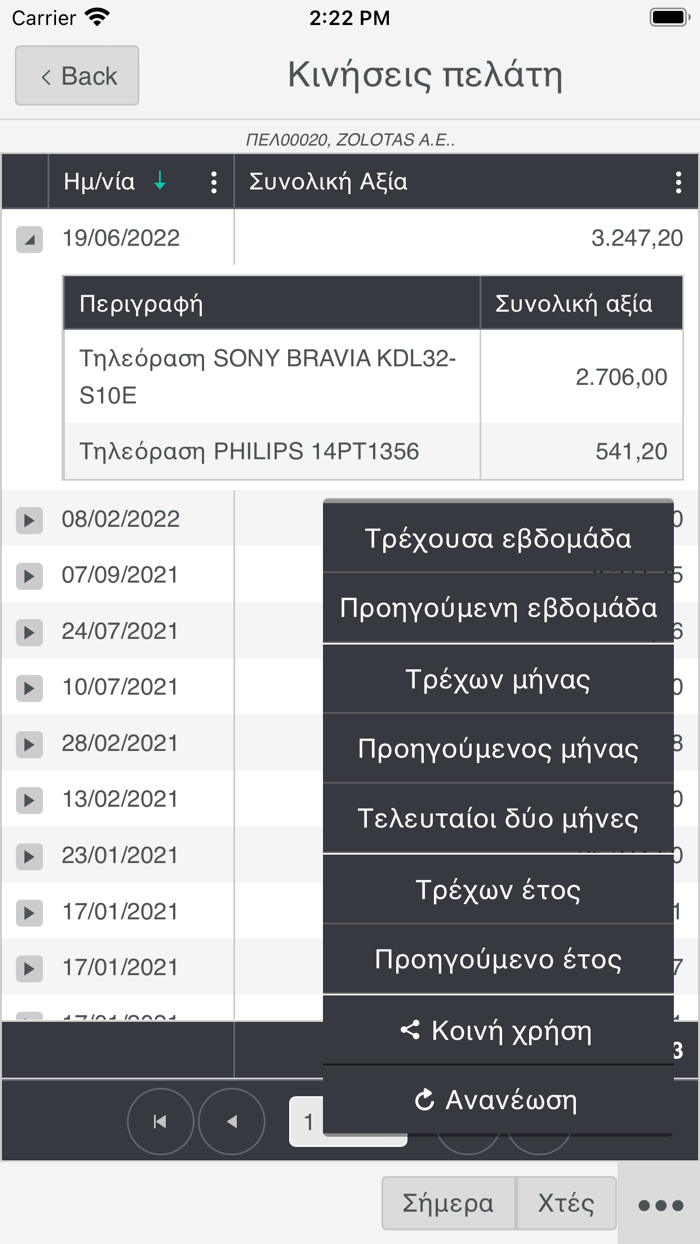Viewport: 700px width, 1244px height.
Task: Choose Τελευταίοι δύο μήνες filter option
Action: 497,817
